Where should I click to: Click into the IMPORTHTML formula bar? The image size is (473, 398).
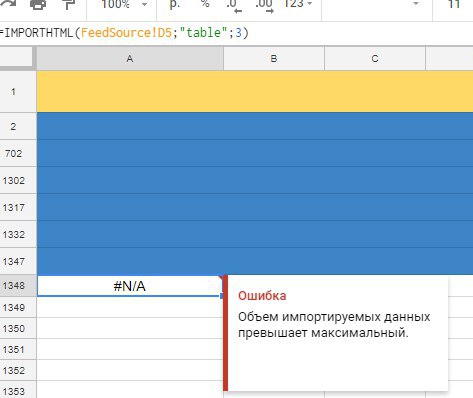click(x=237, y=33)
